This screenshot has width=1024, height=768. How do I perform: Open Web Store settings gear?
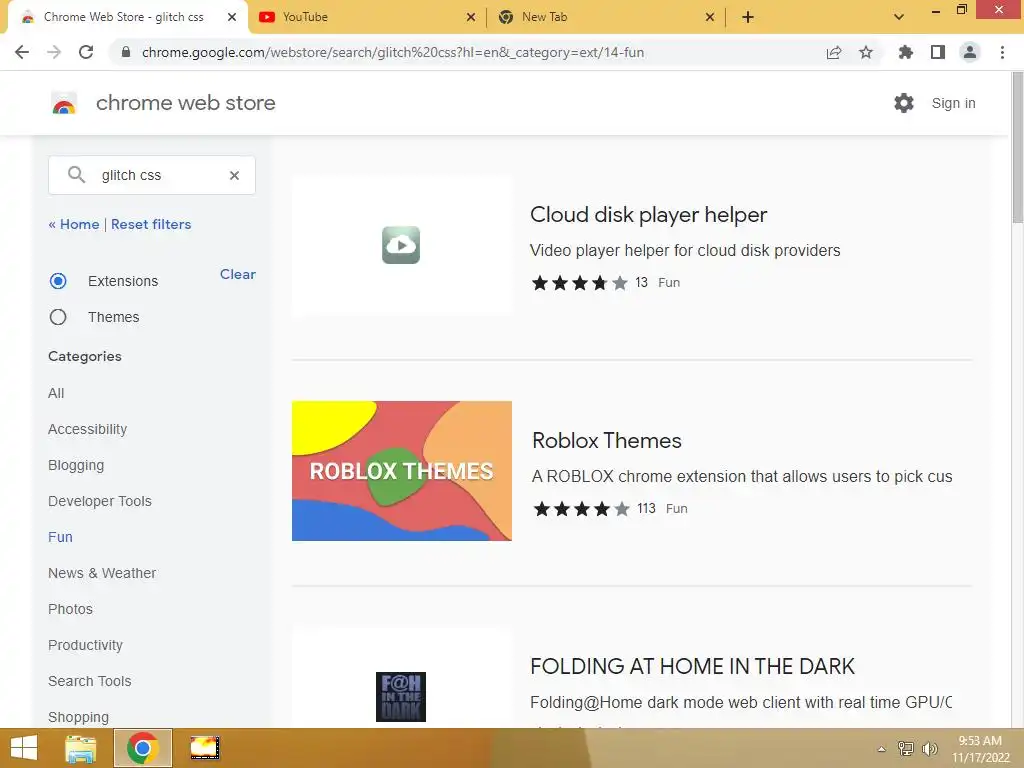[x=904, y=103]
